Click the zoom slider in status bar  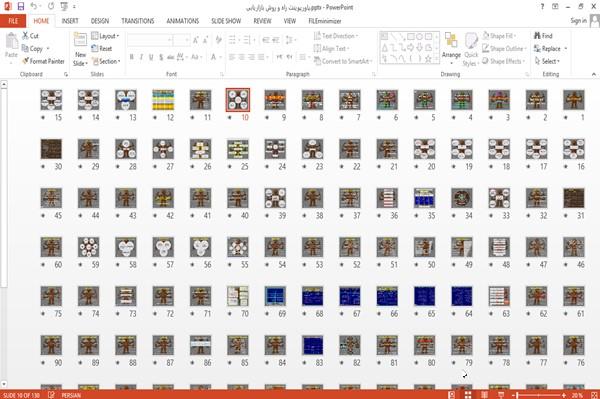pyautogui.click(x=539, y=395)
